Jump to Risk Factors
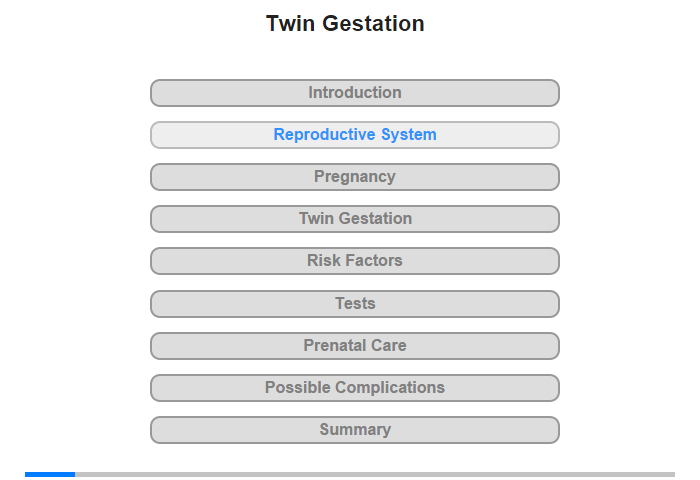Screen dimensions: 700x480 pos(354,261)
